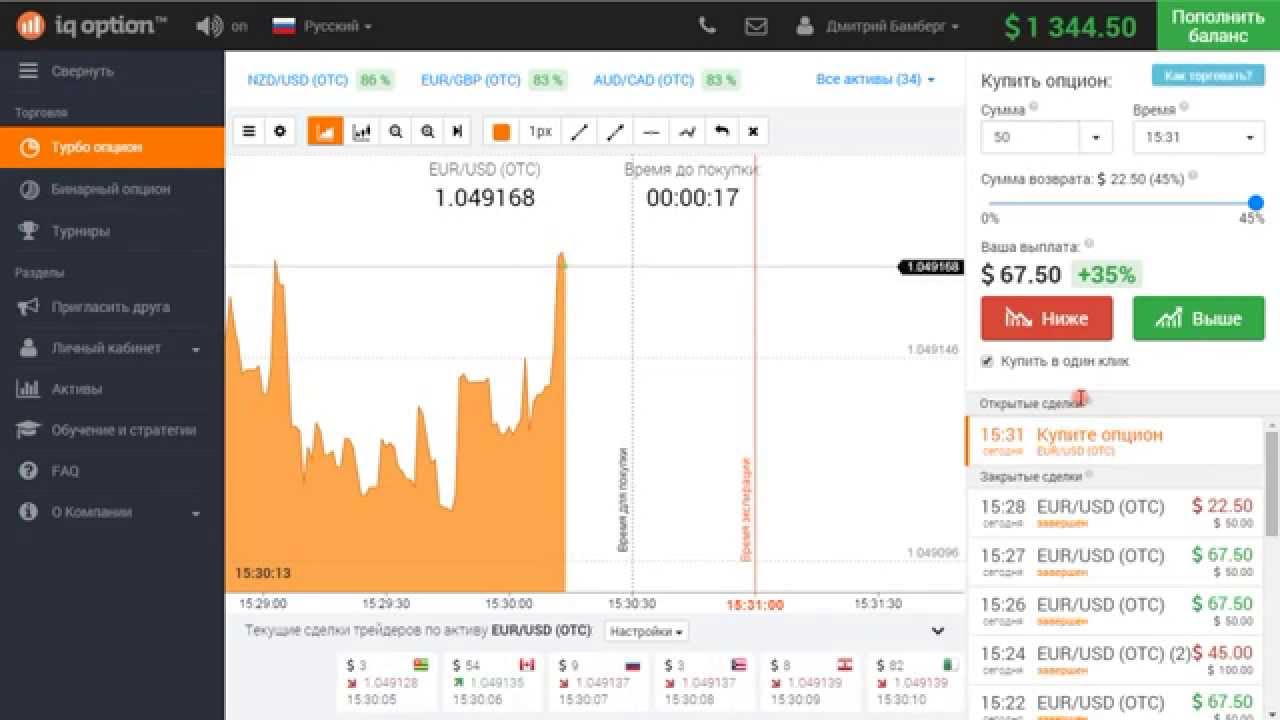Select the line drawing tool

[579, 131]
